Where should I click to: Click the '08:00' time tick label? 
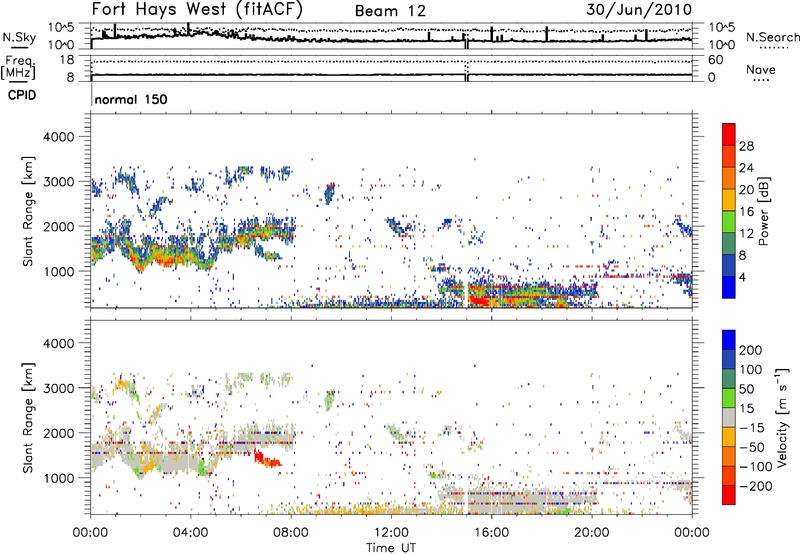[291, 533]
